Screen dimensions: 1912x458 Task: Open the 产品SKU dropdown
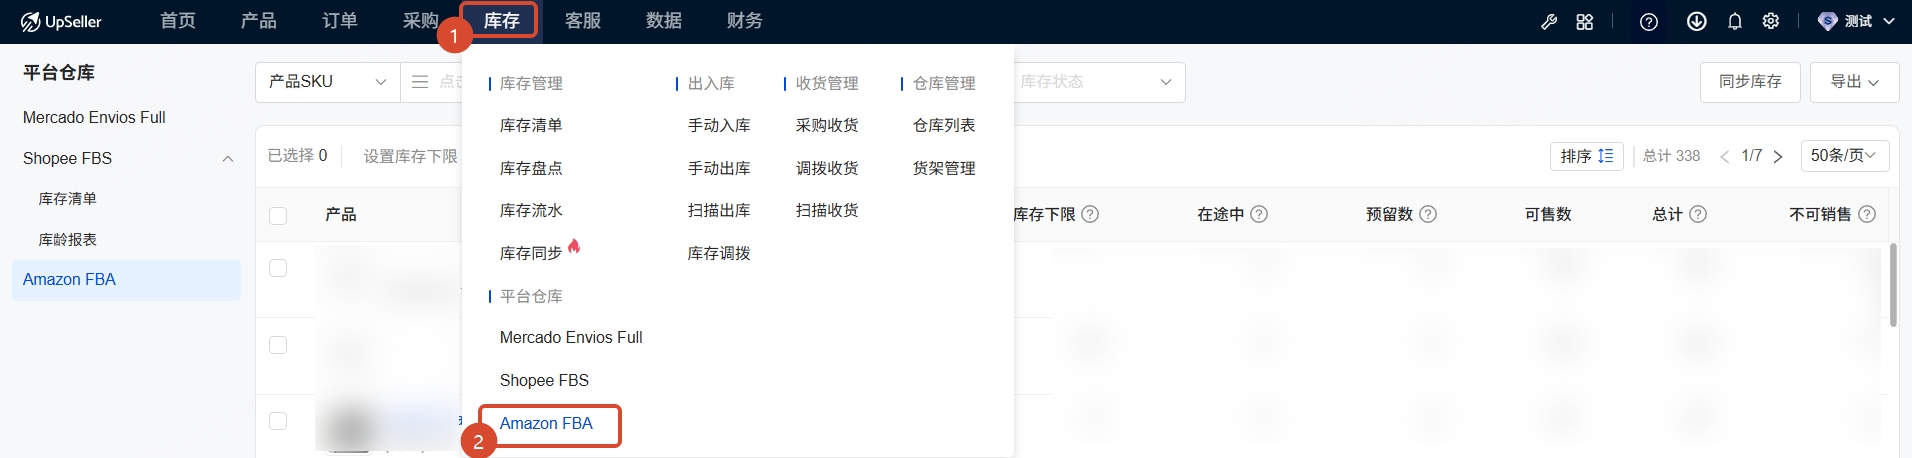pos(328,82)
